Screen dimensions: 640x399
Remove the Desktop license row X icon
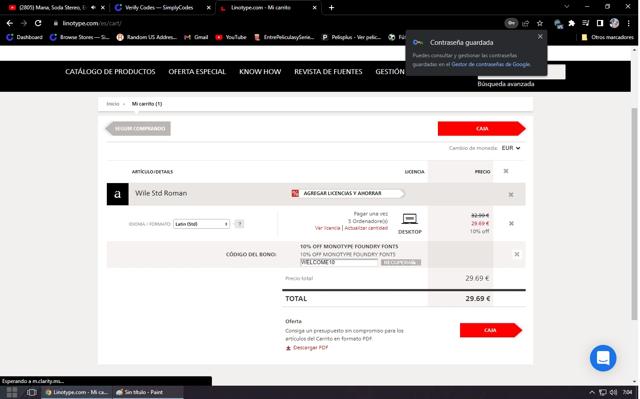[x=511, y=224]
